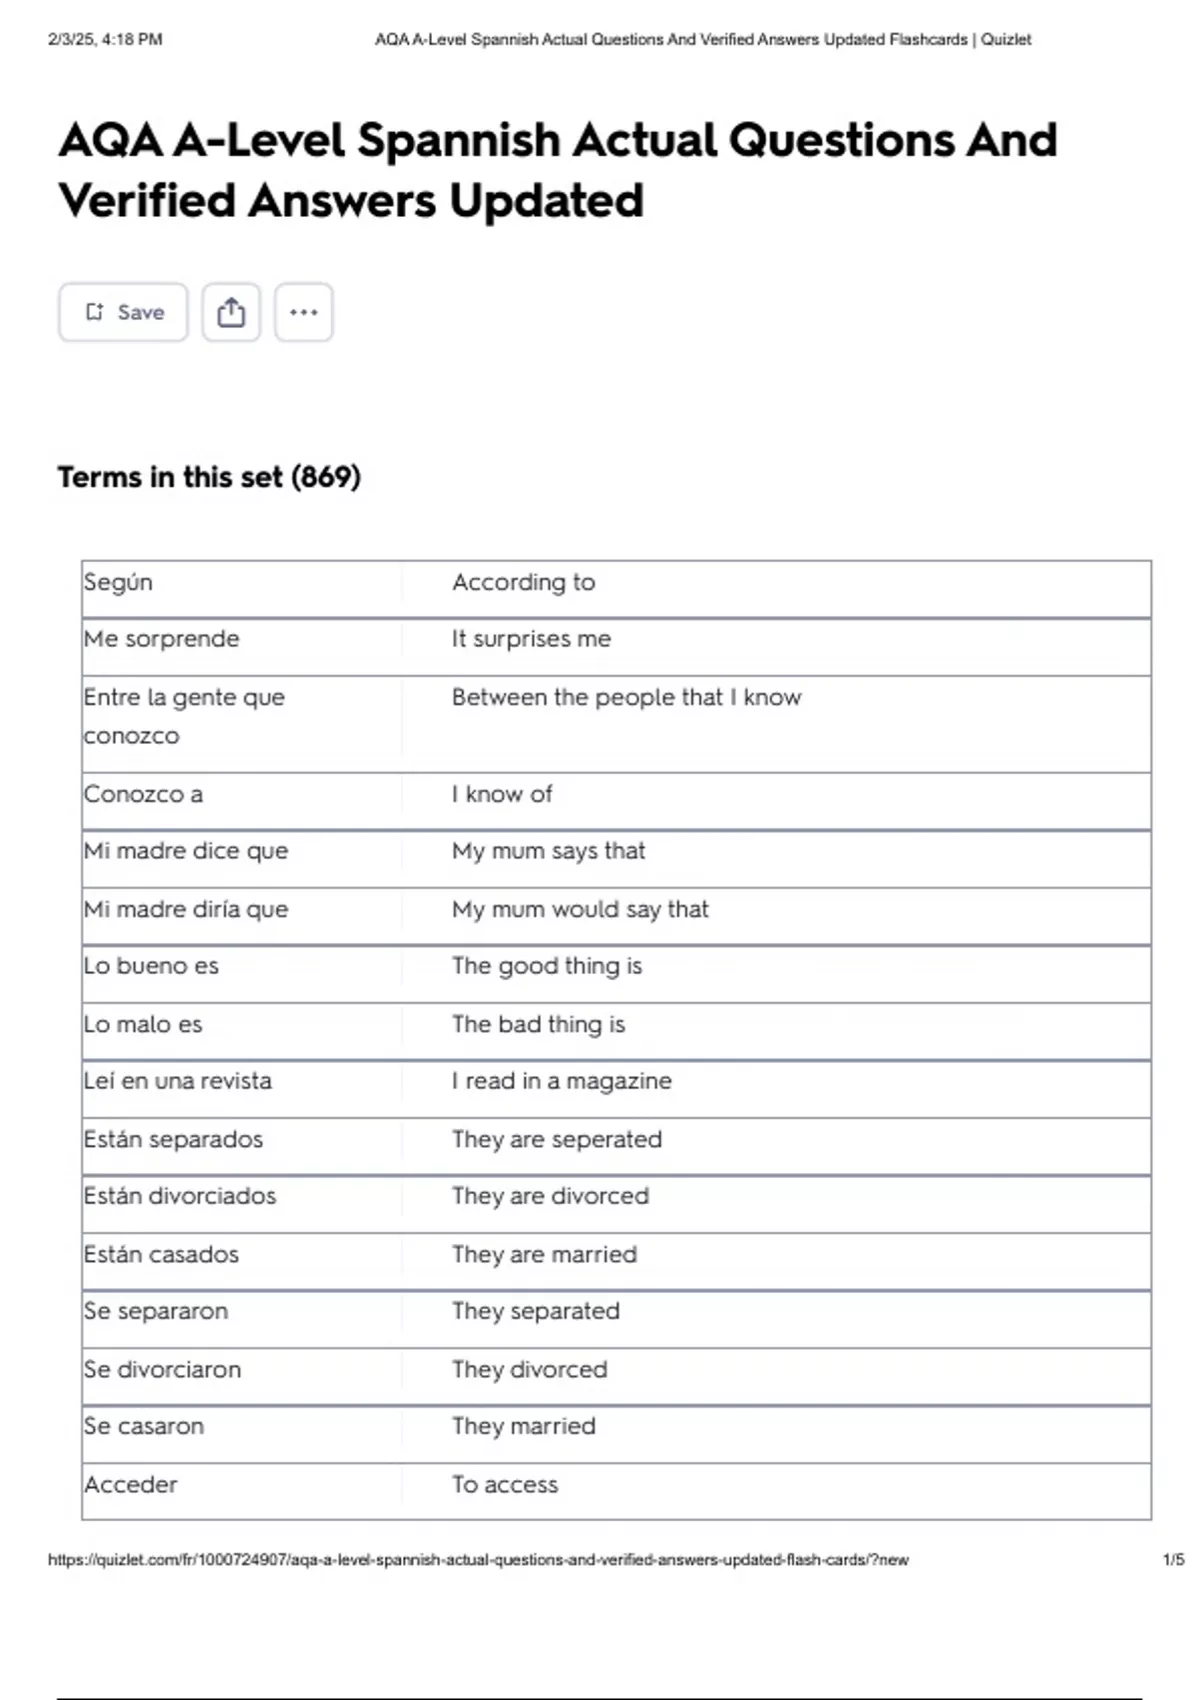
Task: Click the bookmark icon inside Save
Action: (x=95, y=312)
